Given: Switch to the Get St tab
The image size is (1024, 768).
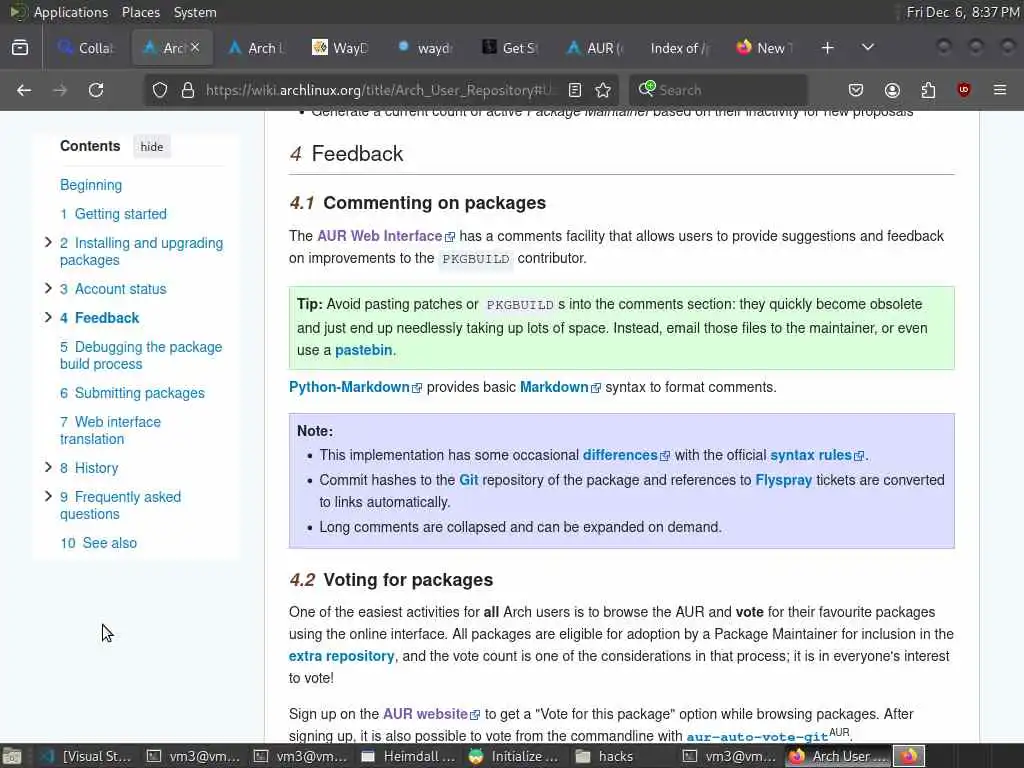Looking at the screenshot, I should pyautogui.click(x=510, y=48).
